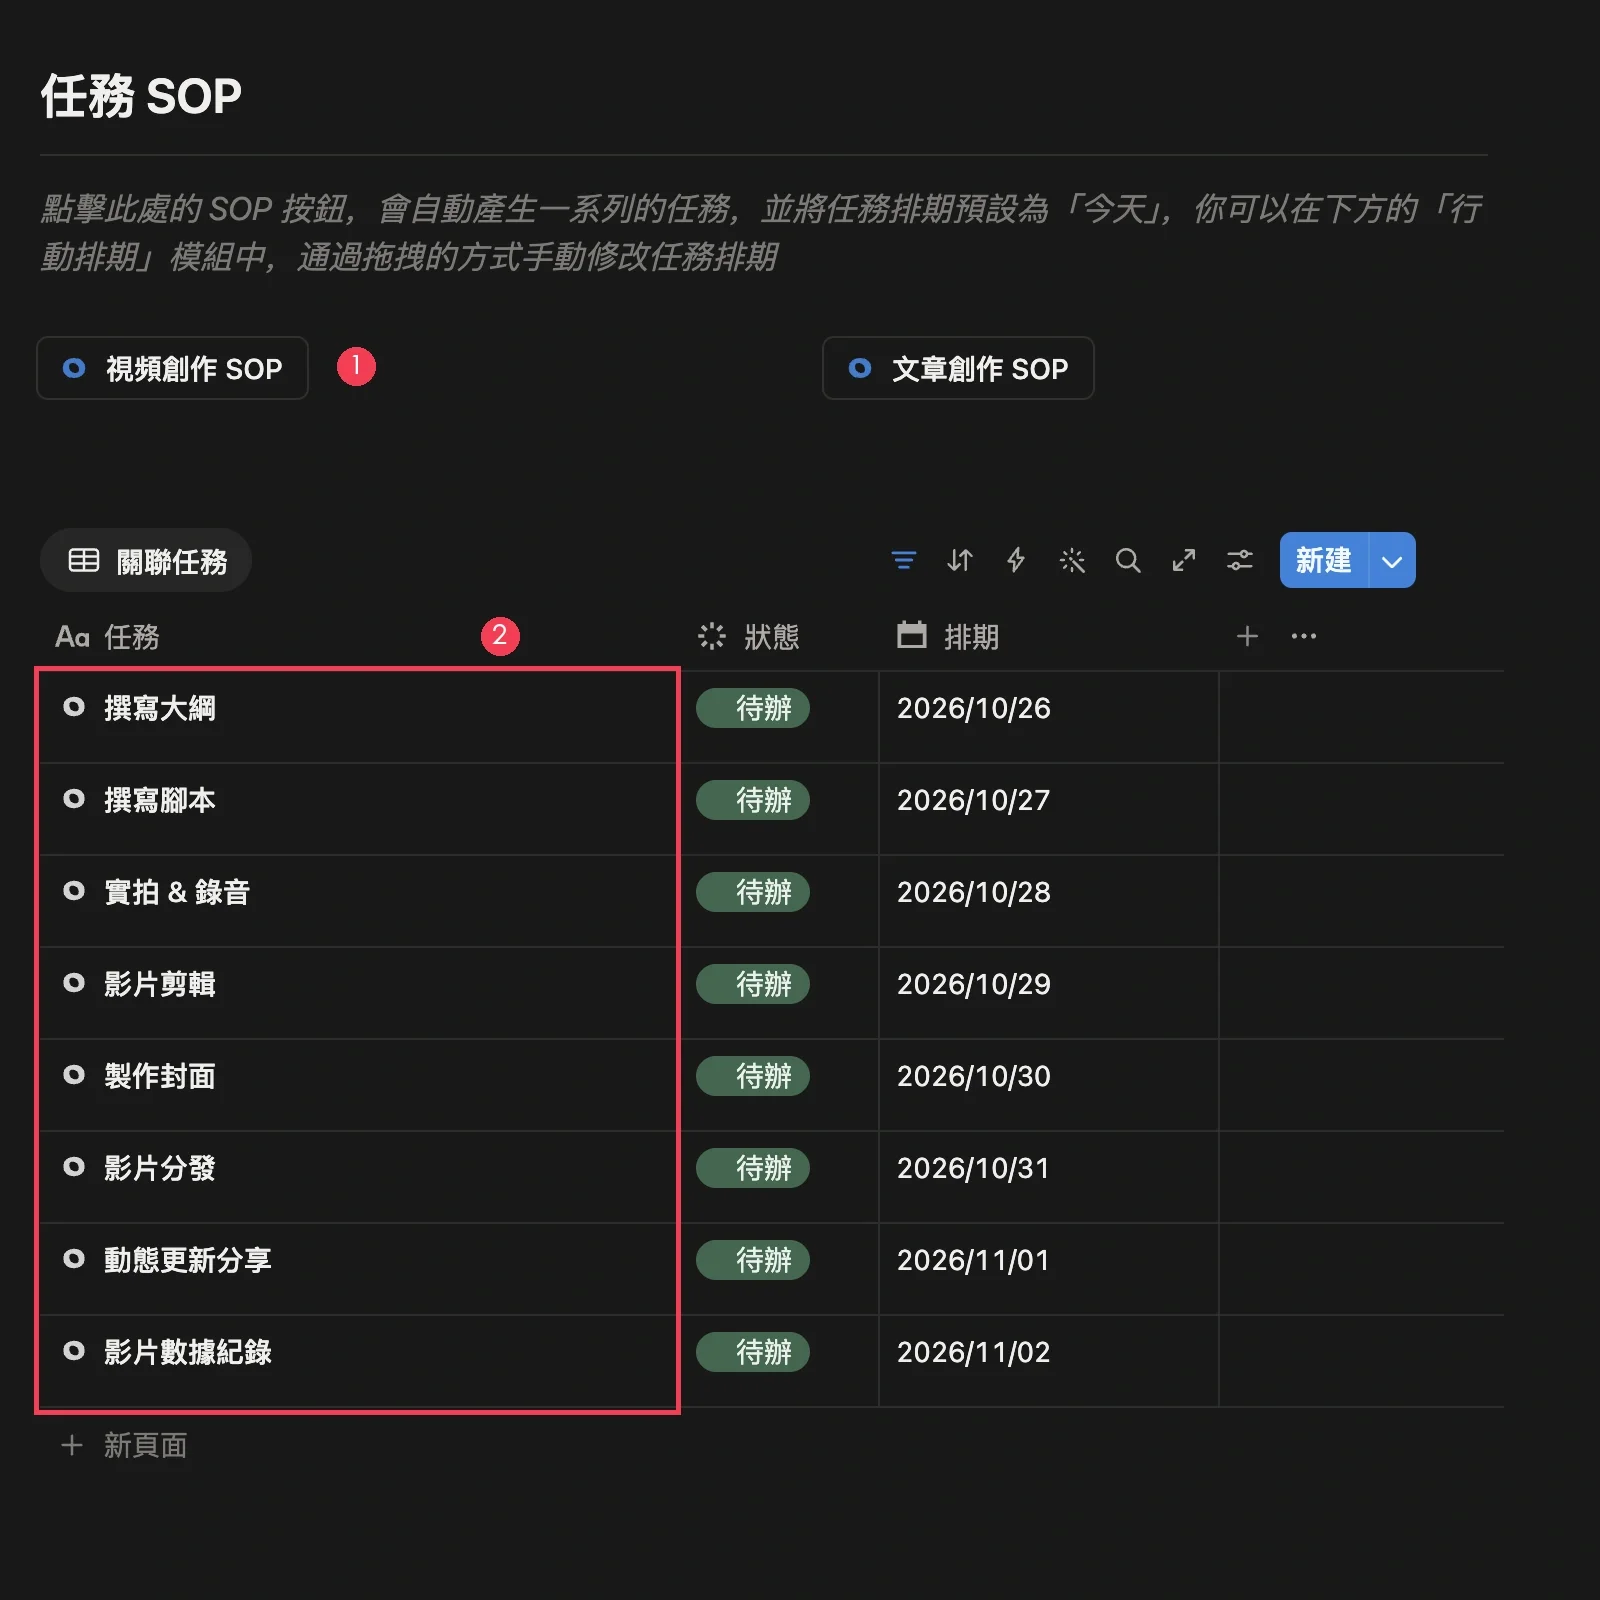Screen dimensions: 1600x1600
Task: Click the page icon beside 影片分發
Action: (x=74, y=1167)
